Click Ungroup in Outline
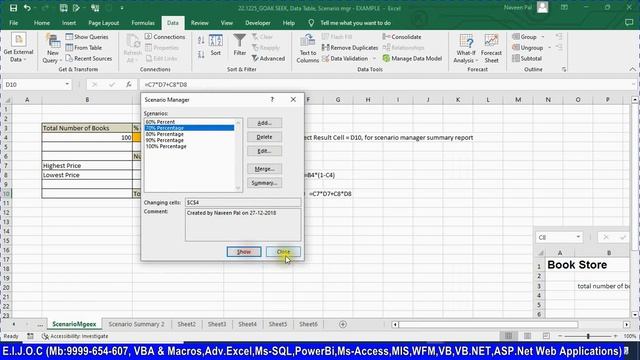 (527, 48)
